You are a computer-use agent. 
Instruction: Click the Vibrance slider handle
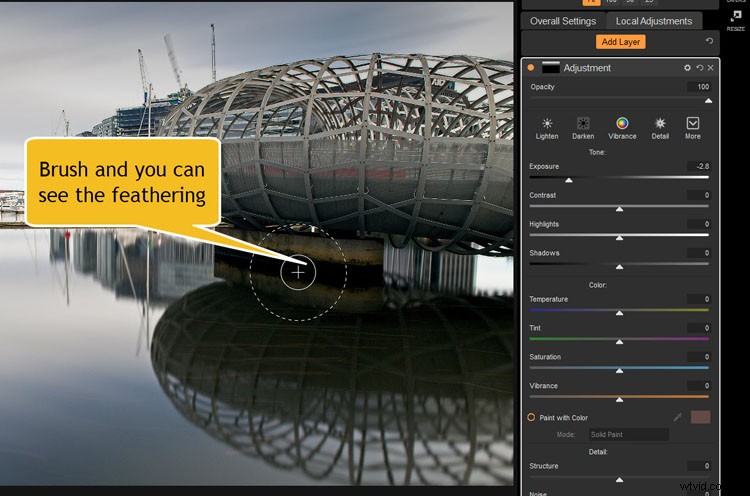pos(619,399)
